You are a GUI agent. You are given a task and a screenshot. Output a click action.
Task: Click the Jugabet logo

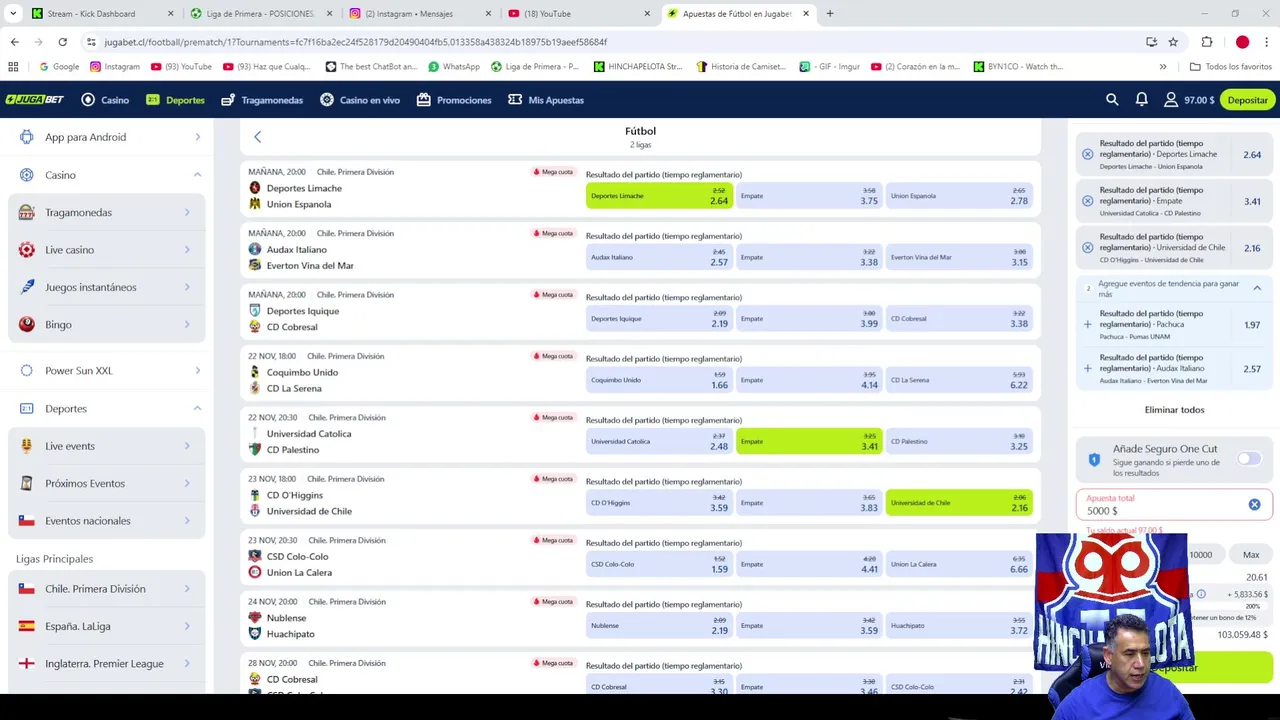35,100
